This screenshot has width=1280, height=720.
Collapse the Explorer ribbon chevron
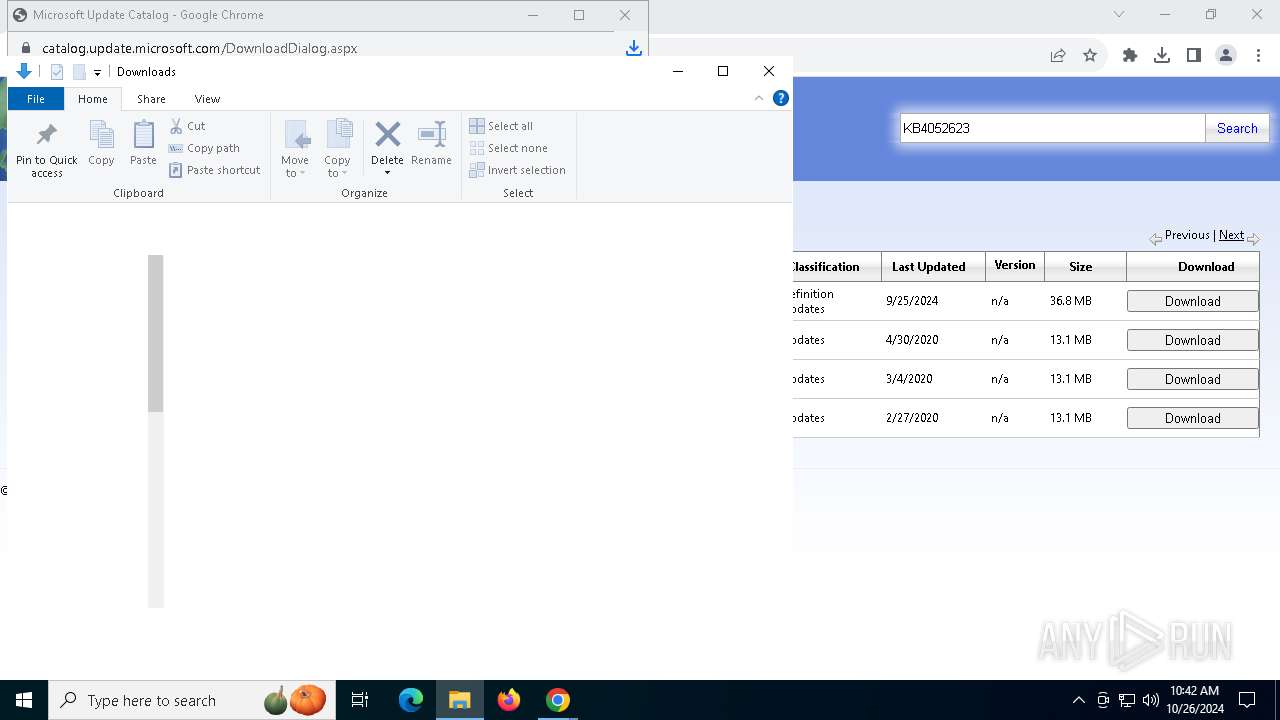[x=759, y=98]
